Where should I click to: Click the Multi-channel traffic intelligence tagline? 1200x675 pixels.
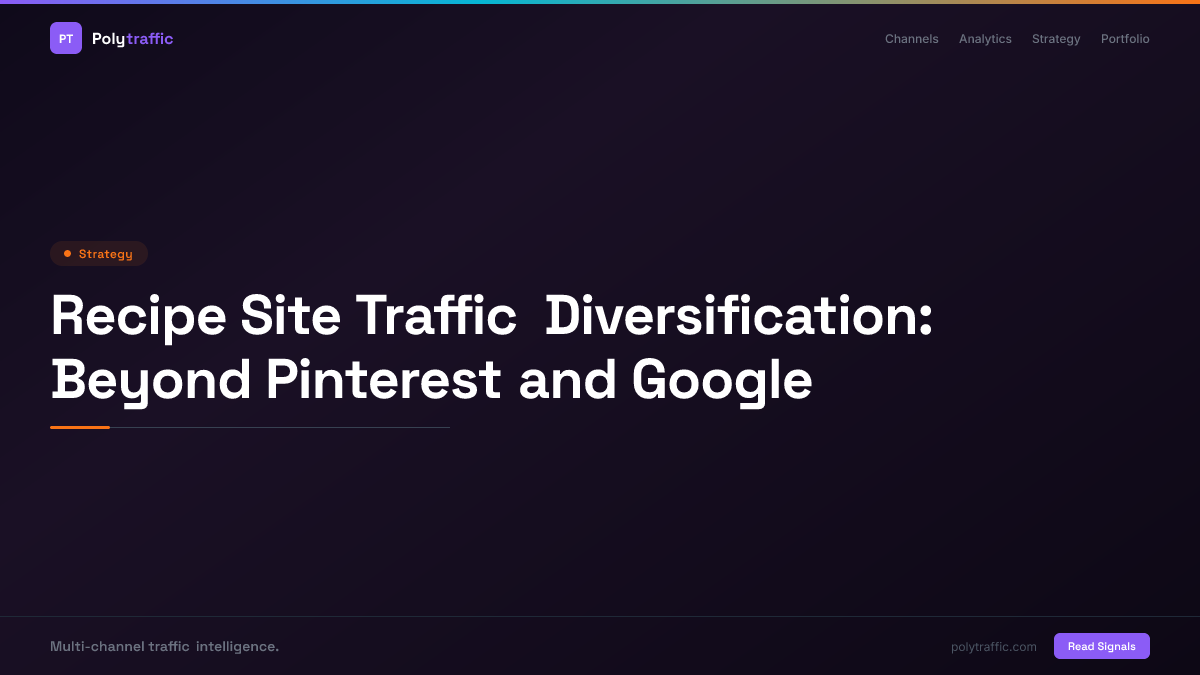pos(165,646)
